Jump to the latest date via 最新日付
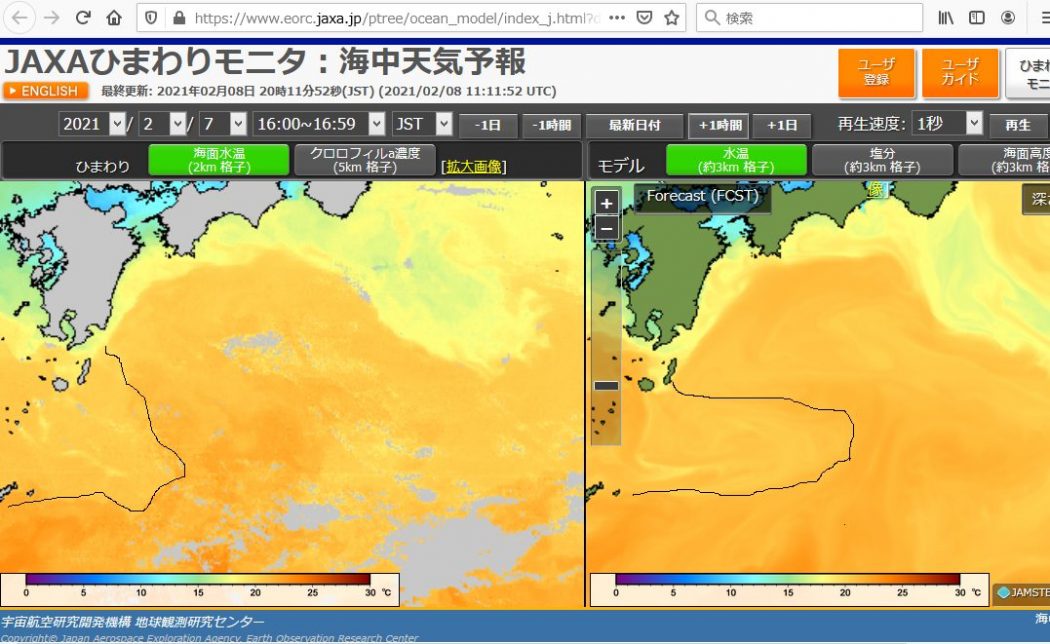Viewport: 1050px width, 644px height. [634, 125]
